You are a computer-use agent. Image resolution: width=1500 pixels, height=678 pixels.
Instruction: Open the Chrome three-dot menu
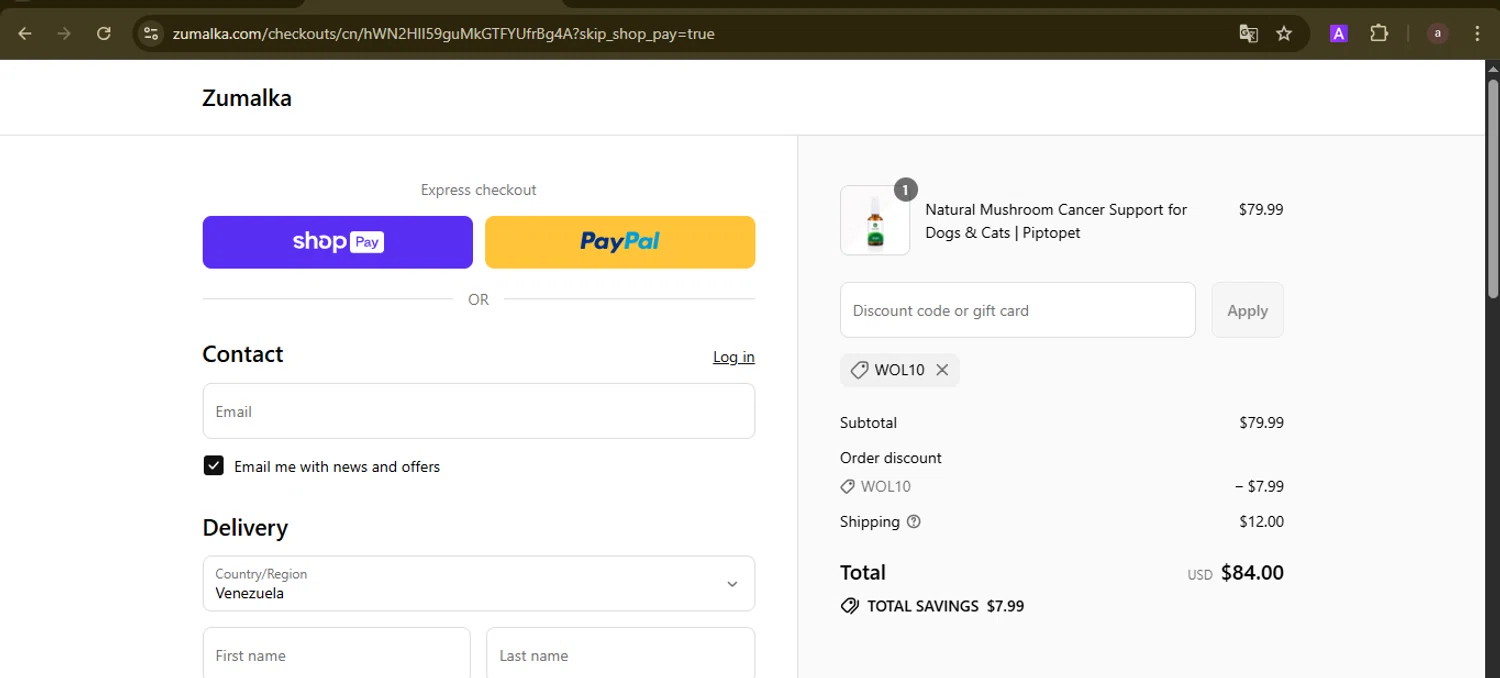click(1478, 34)
